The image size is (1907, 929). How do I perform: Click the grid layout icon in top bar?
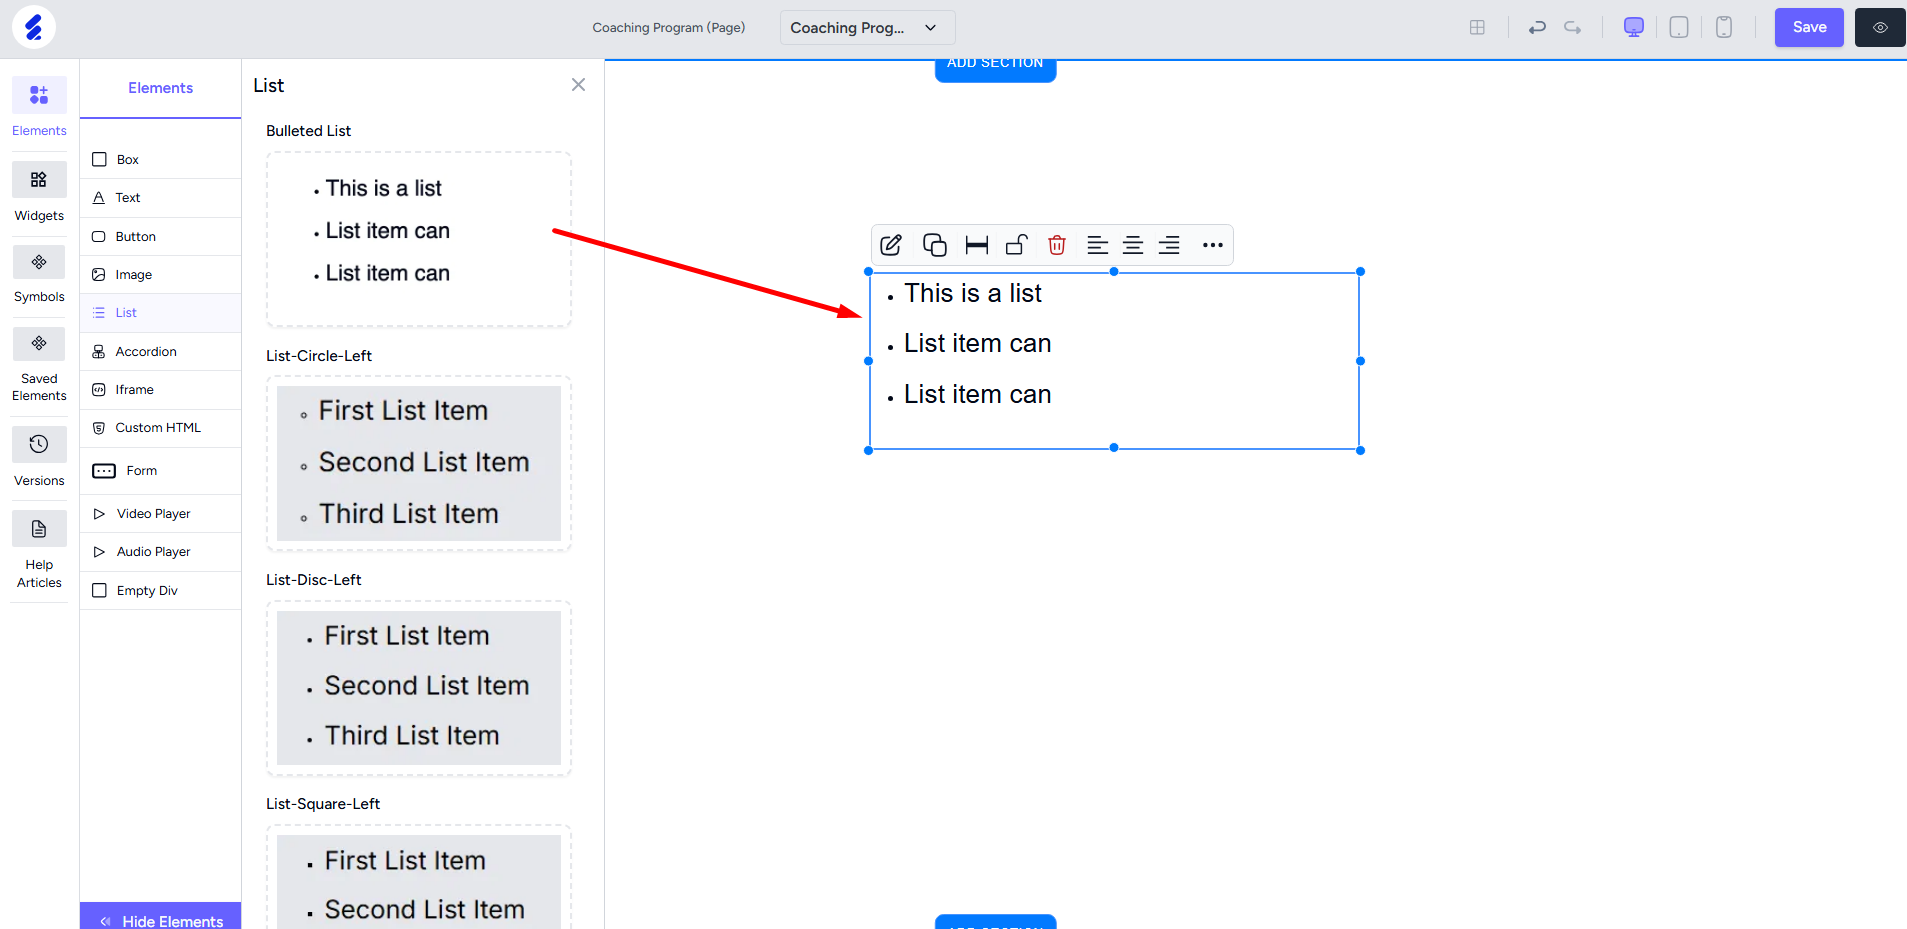[1477, 27]
